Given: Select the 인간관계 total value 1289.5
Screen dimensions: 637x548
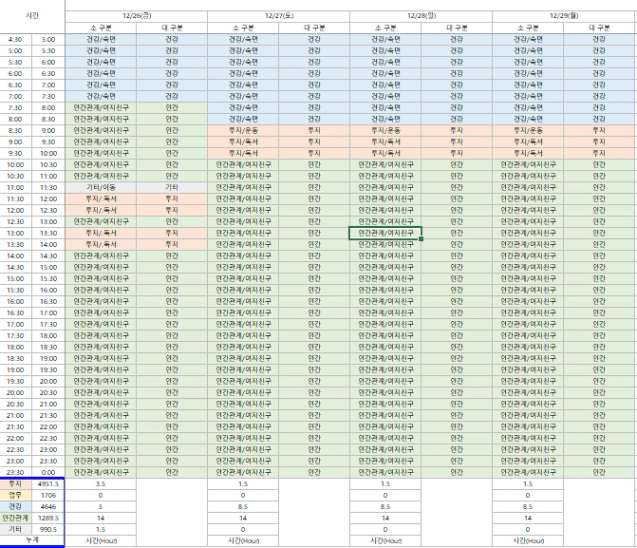Looking at the screenshot, I should tap(49, 518).
